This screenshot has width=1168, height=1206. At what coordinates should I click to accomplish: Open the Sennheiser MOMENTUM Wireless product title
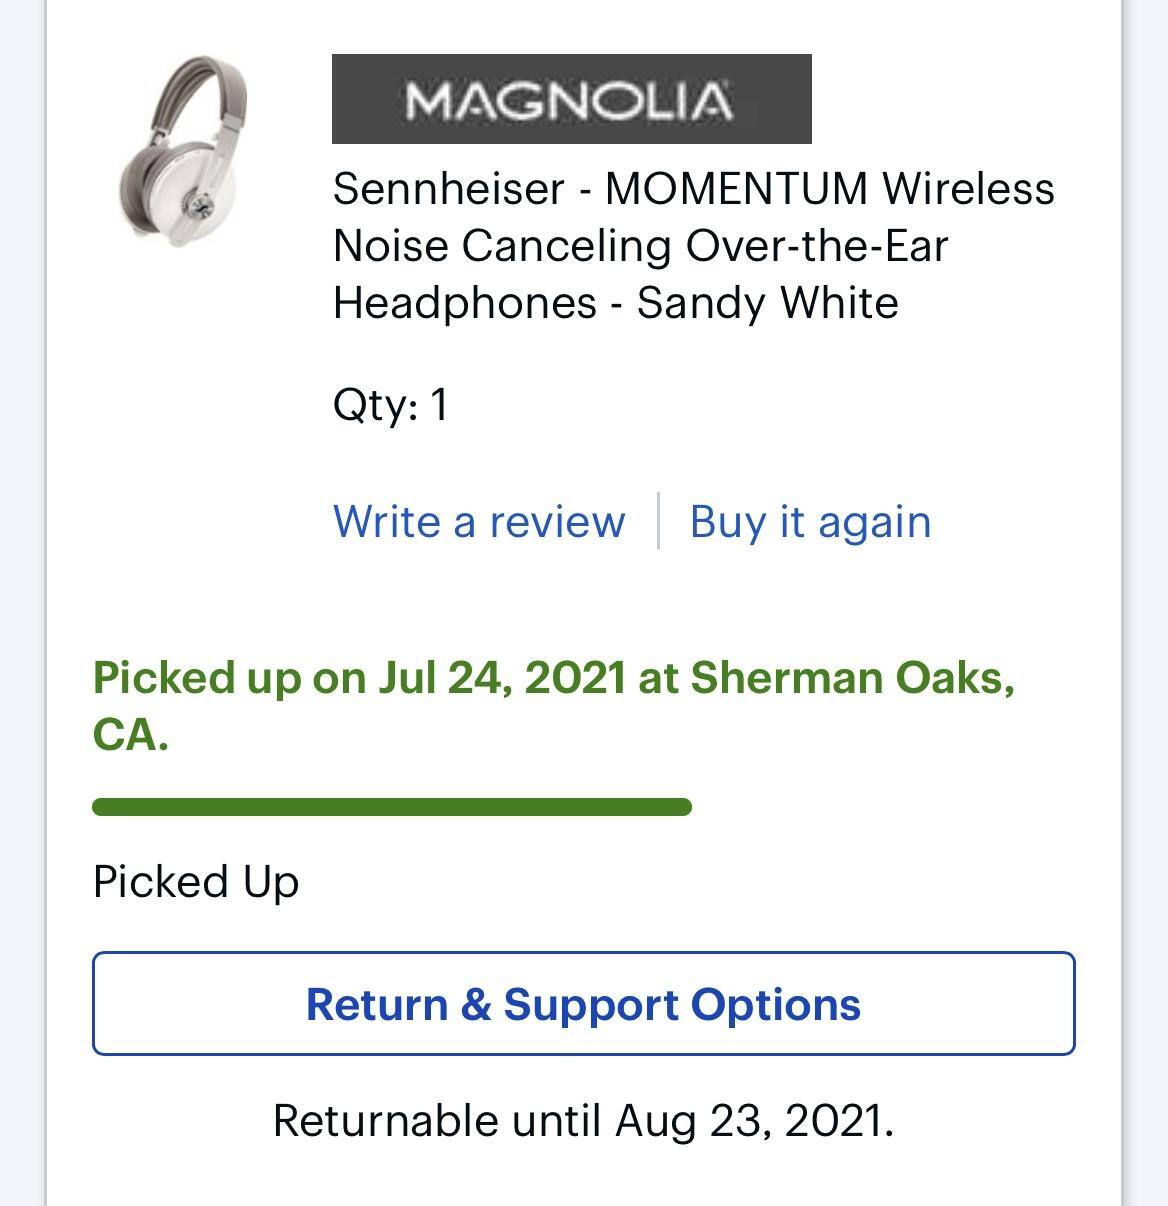(694, 245)
